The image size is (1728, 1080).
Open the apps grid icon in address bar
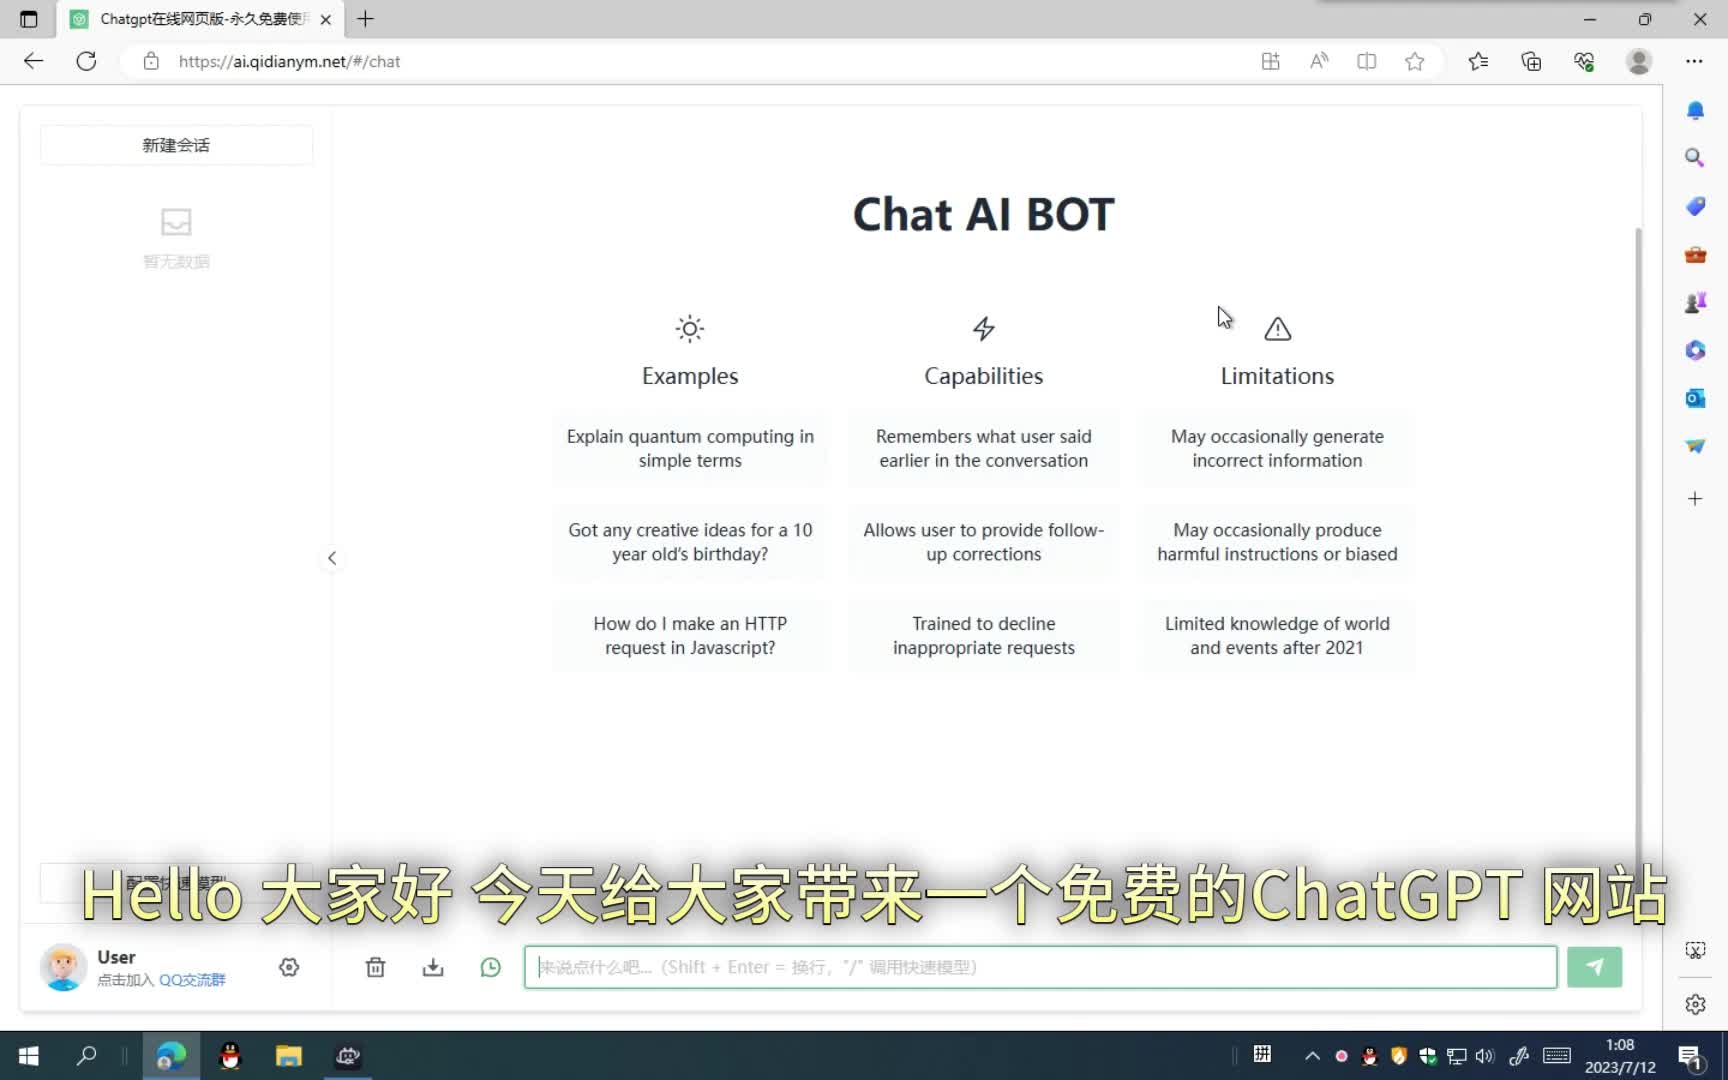[x=1270, y=61]
